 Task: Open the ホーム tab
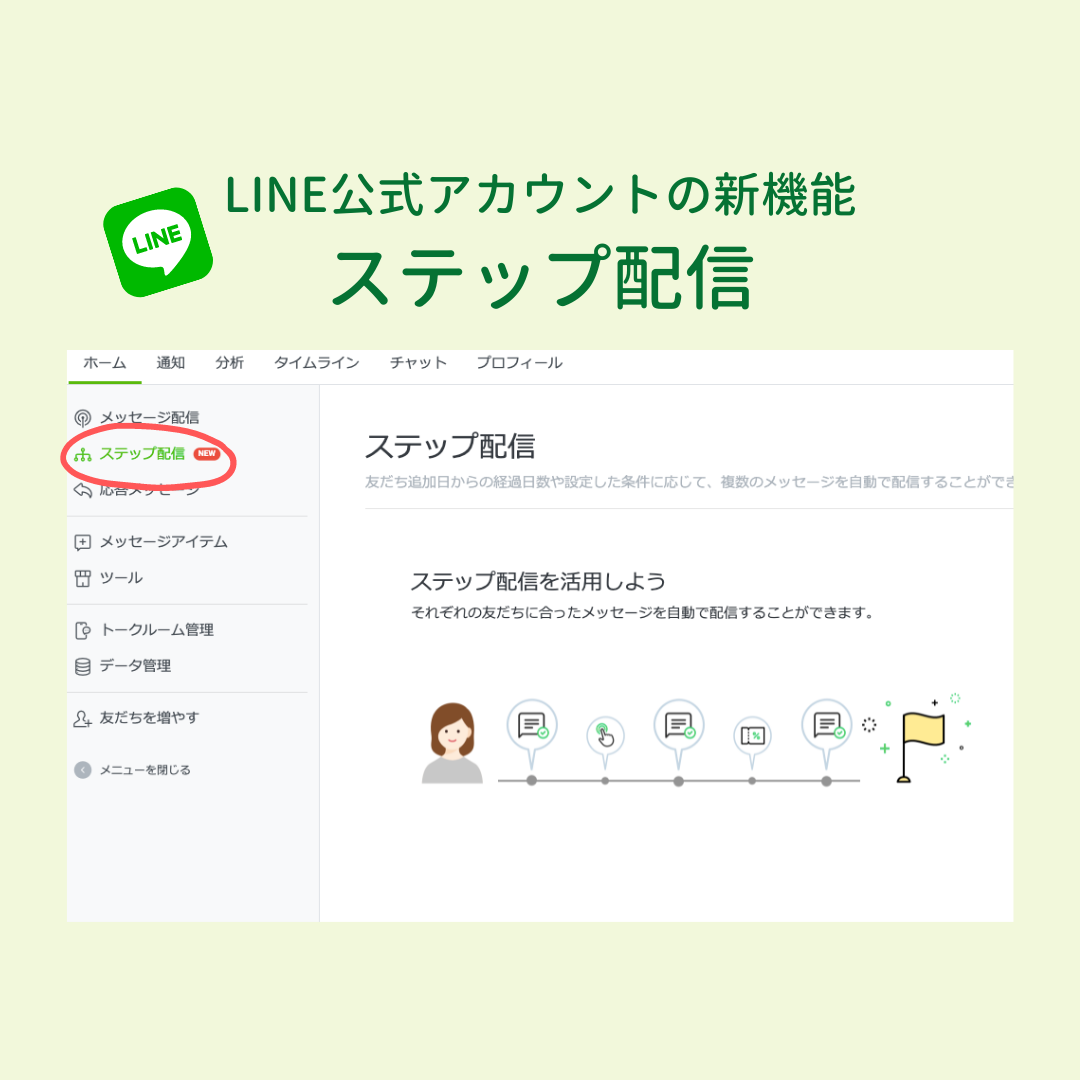click(105, 363)
